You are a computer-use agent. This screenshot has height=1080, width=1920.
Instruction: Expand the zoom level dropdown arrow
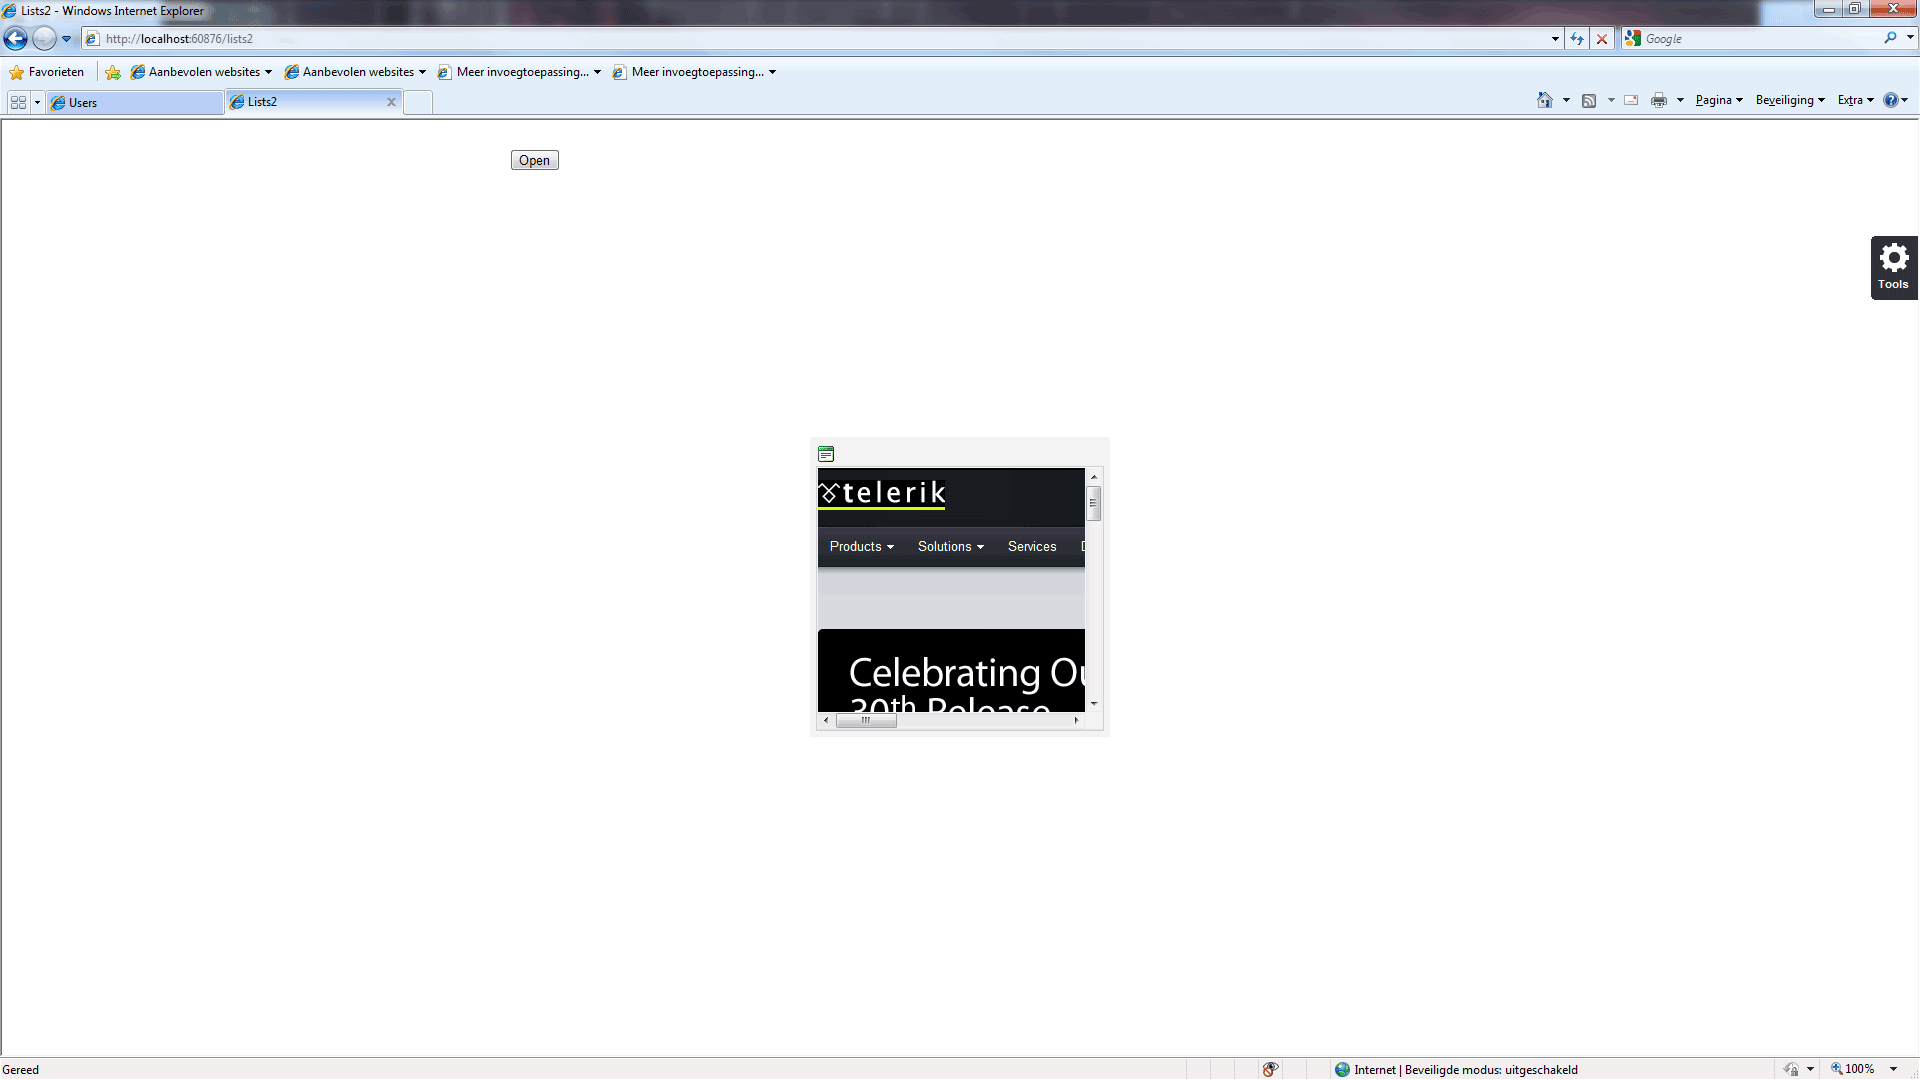point(1893,1069)
